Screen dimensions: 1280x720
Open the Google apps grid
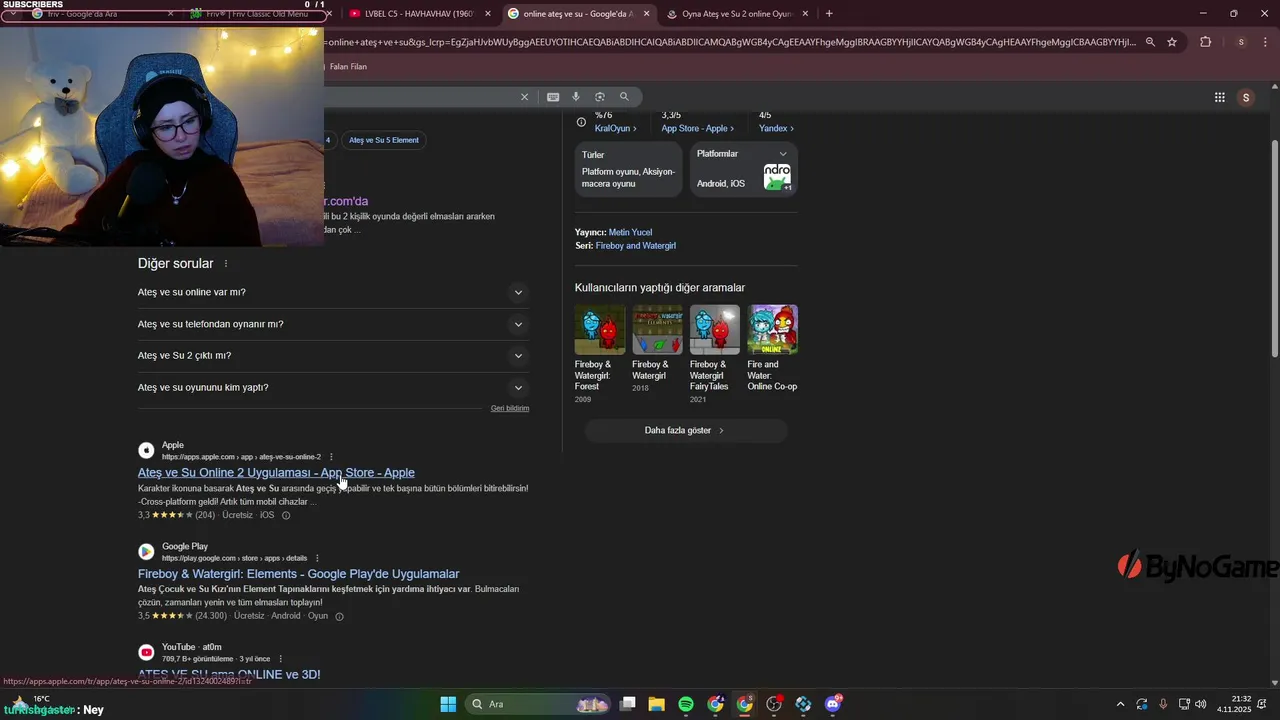[x=1220, y=97]
